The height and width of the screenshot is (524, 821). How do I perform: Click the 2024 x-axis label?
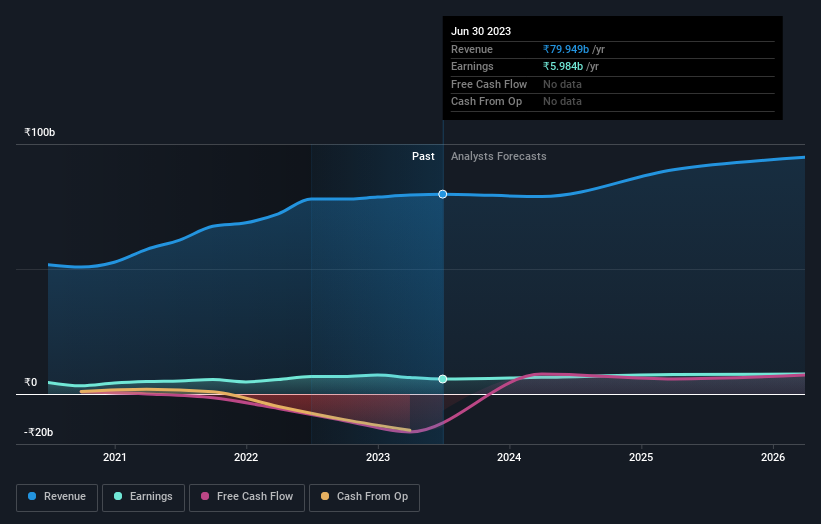509,457
